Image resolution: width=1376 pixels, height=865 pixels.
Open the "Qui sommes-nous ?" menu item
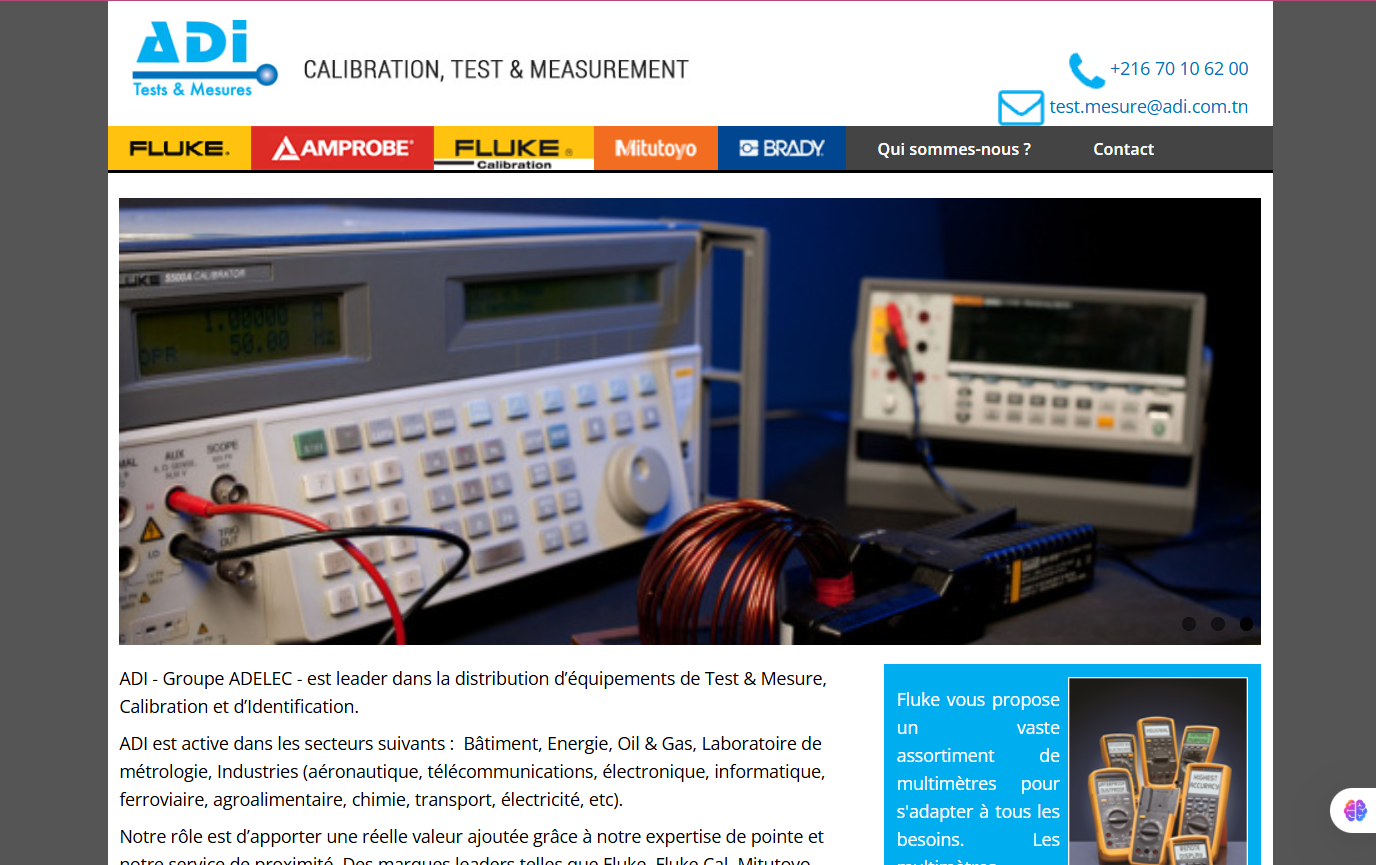[x=953, y=149]
